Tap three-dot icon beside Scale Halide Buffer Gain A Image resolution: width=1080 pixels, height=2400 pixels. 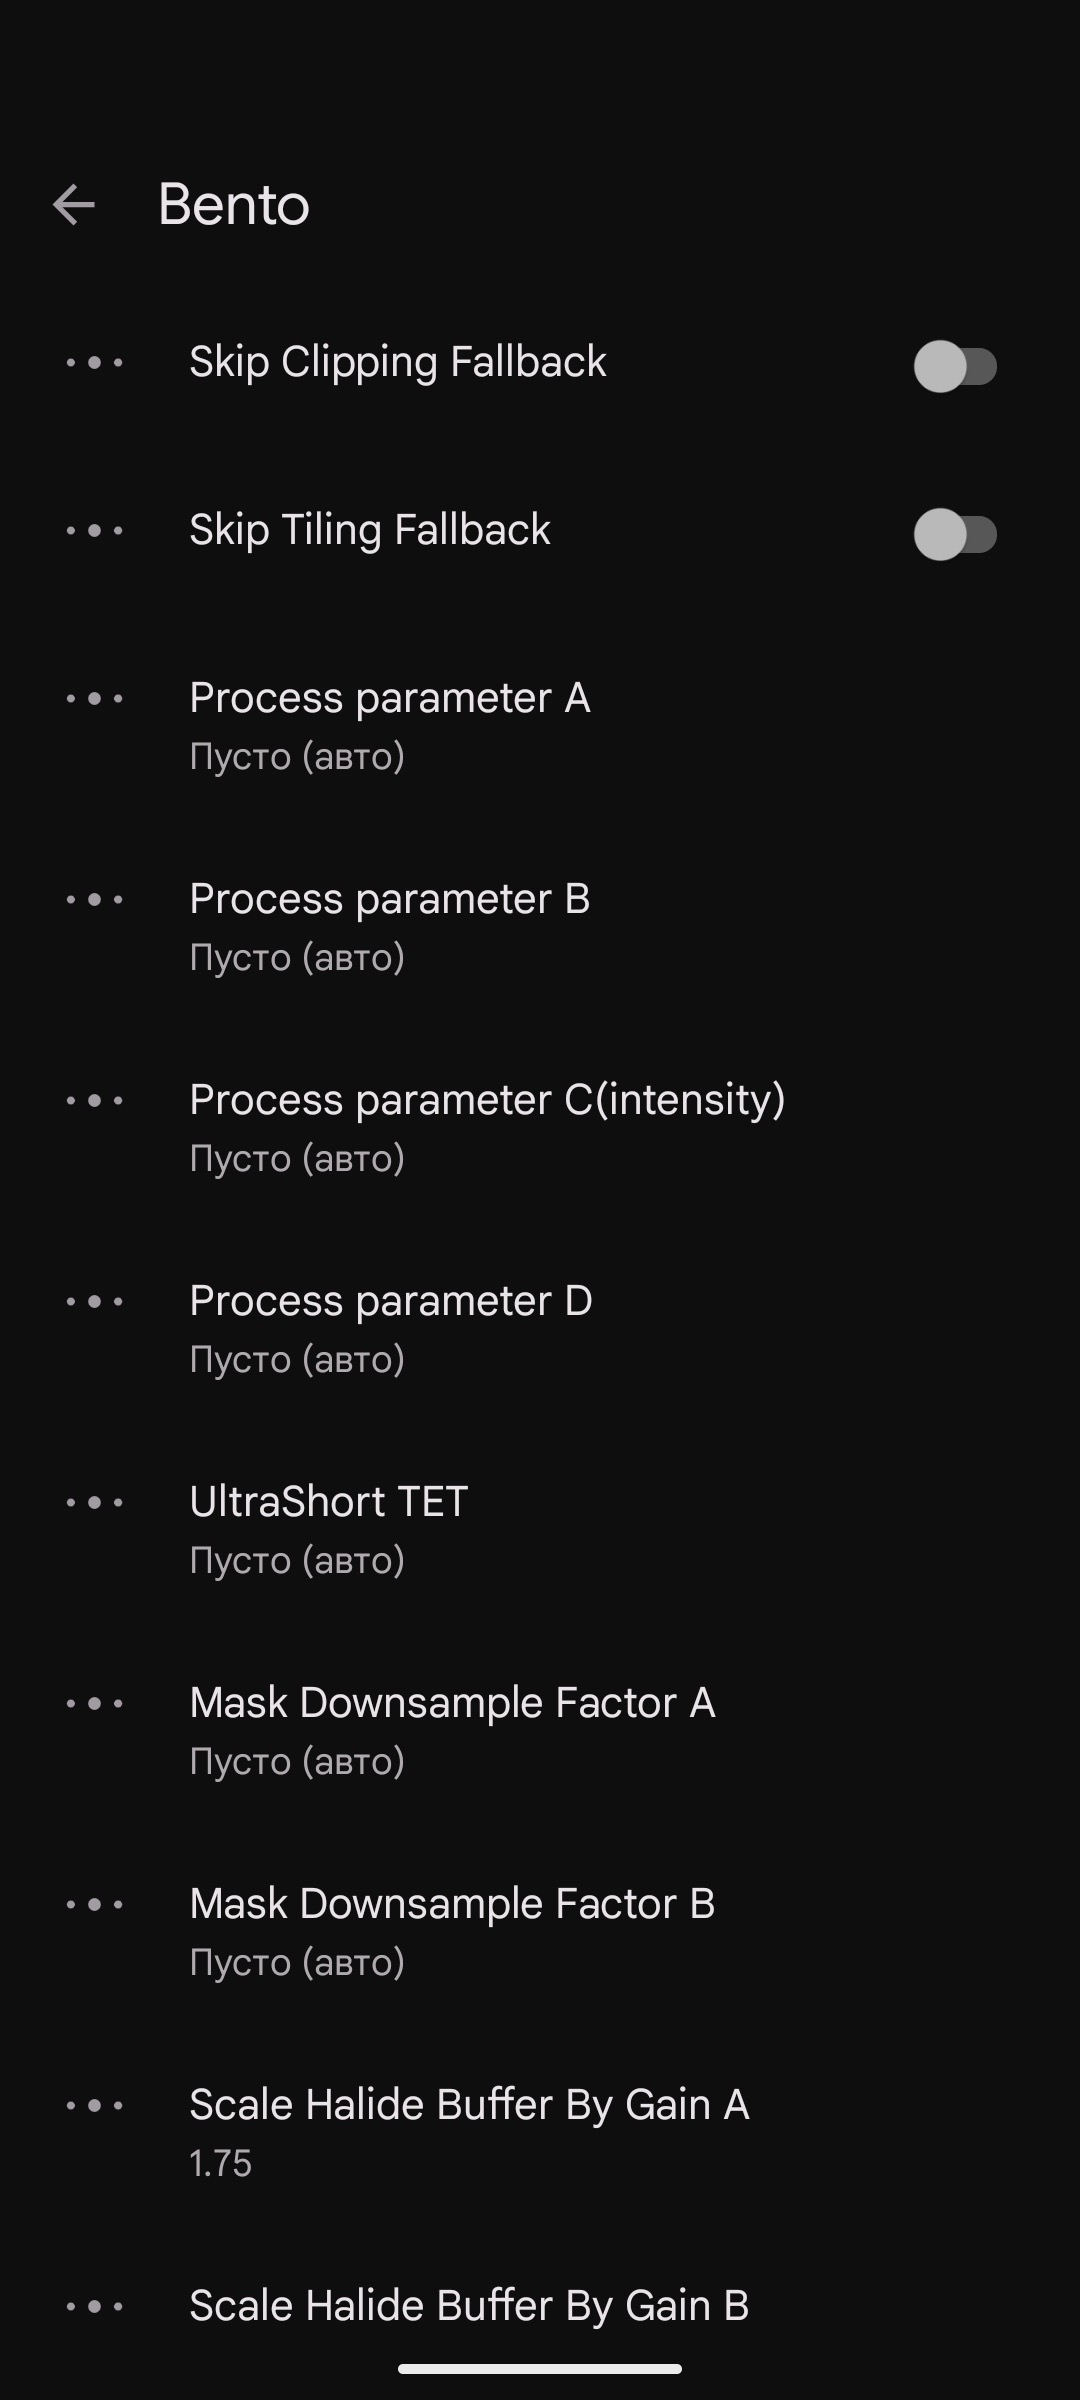(x=95, y=2105)
